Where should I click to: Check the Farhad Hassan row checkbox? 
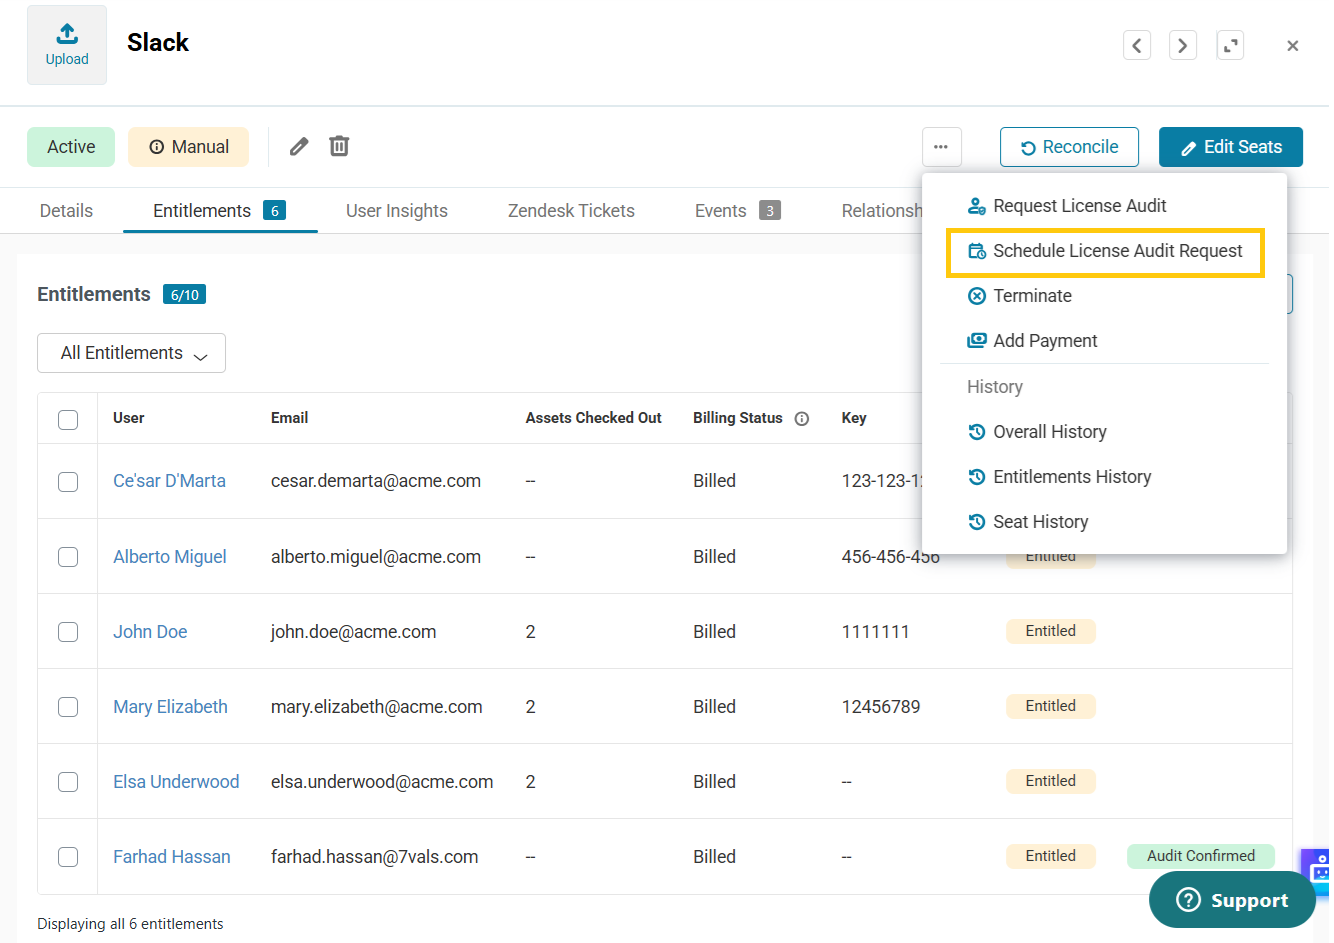[x=68, y=857]
